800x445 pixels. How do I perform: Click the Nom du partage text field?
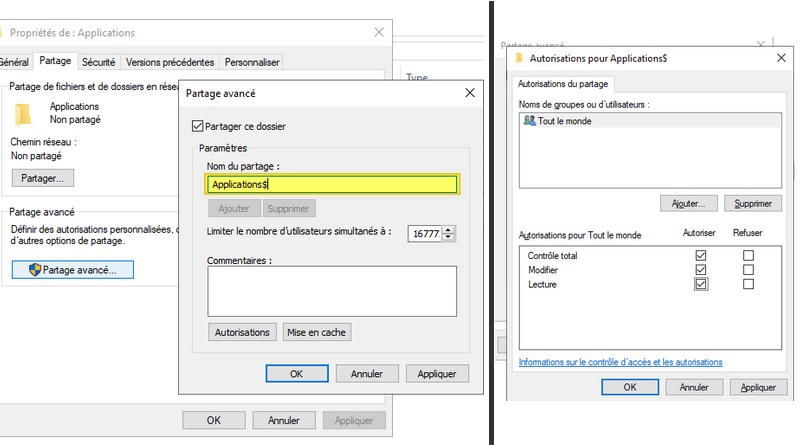click(332, 184)
